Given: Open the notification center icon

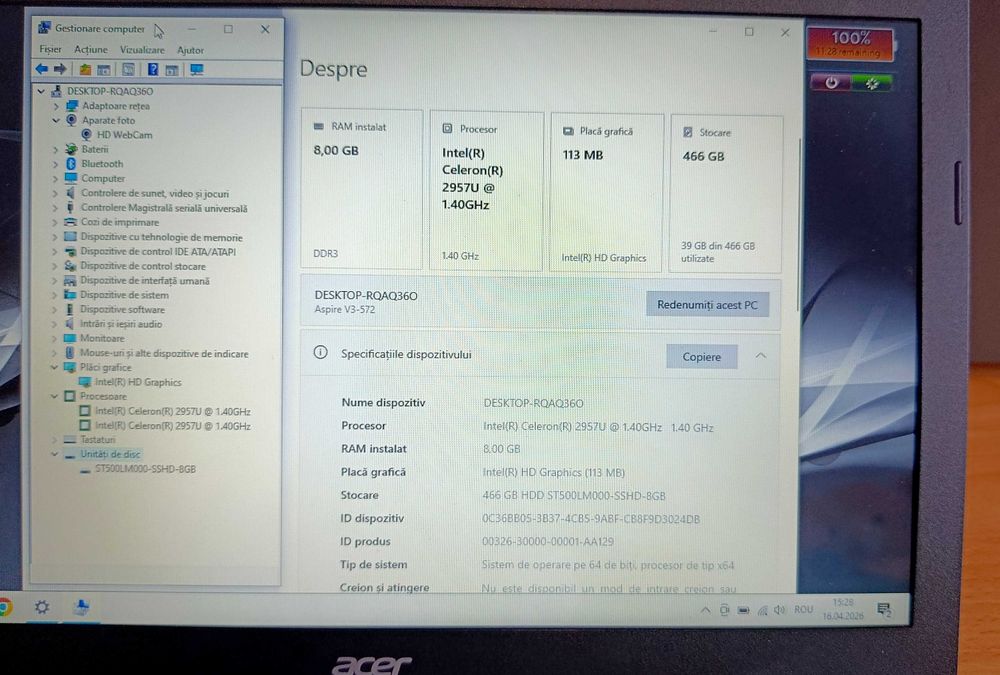Looking at the screenshot, I should [884, 610].
